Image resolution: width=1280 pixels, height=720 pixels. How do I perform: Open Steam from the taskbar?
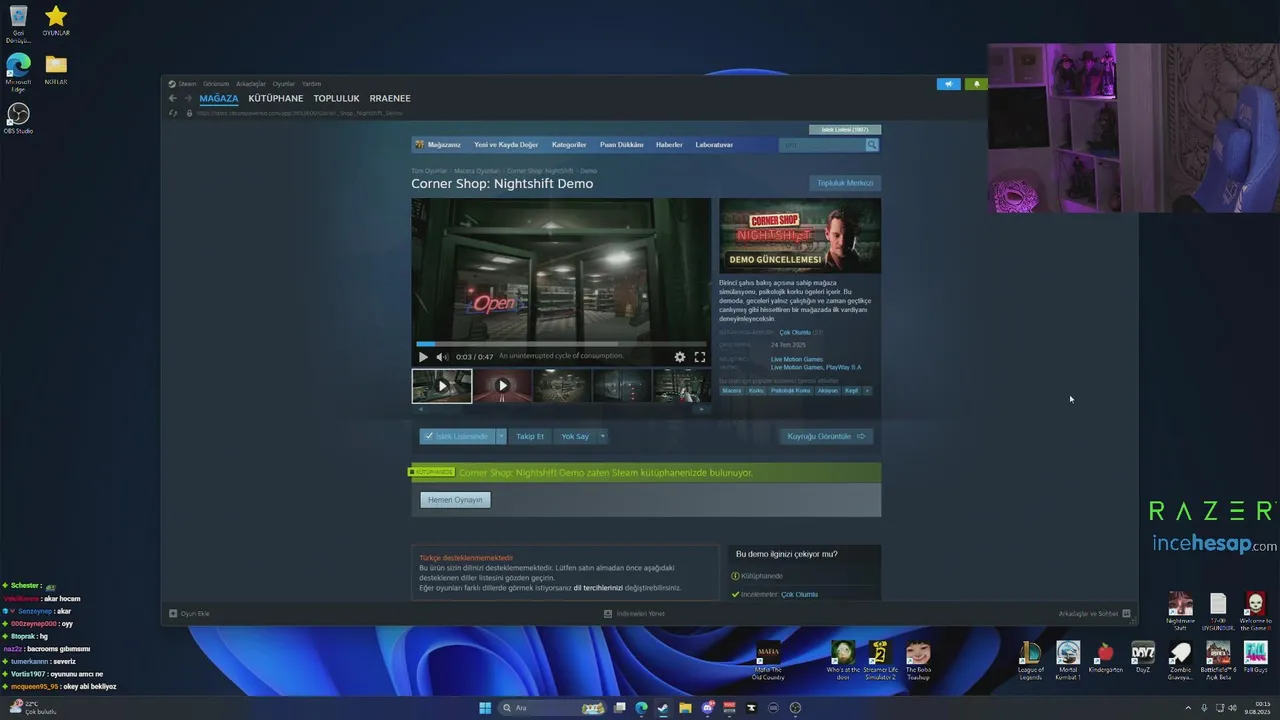[x=663, y=708]
